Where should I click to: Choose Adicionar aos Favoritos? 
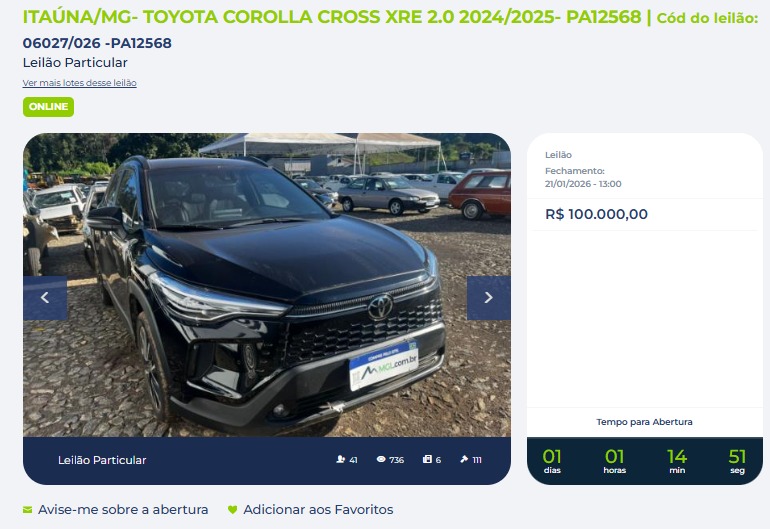pyautogui.click(x=318, y=510)
